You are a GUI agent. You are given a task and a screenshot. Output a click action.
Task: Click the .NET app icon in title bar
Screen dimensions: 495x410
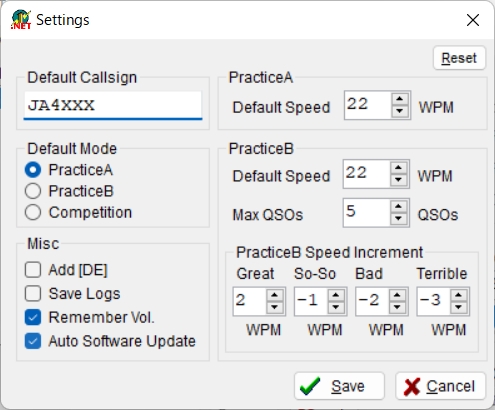tap(21, 20)
